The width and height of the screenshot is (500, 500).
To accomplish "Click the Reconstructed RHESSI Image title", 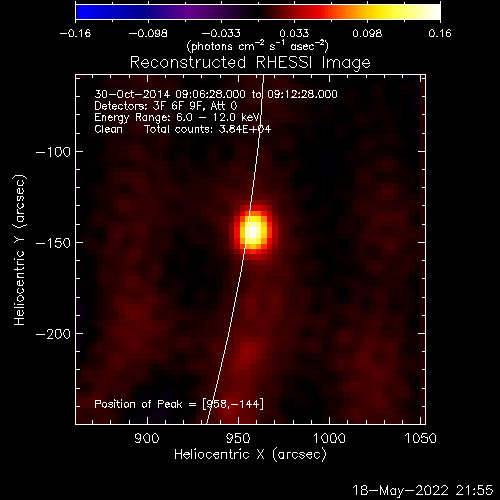I will click(250, 63).
